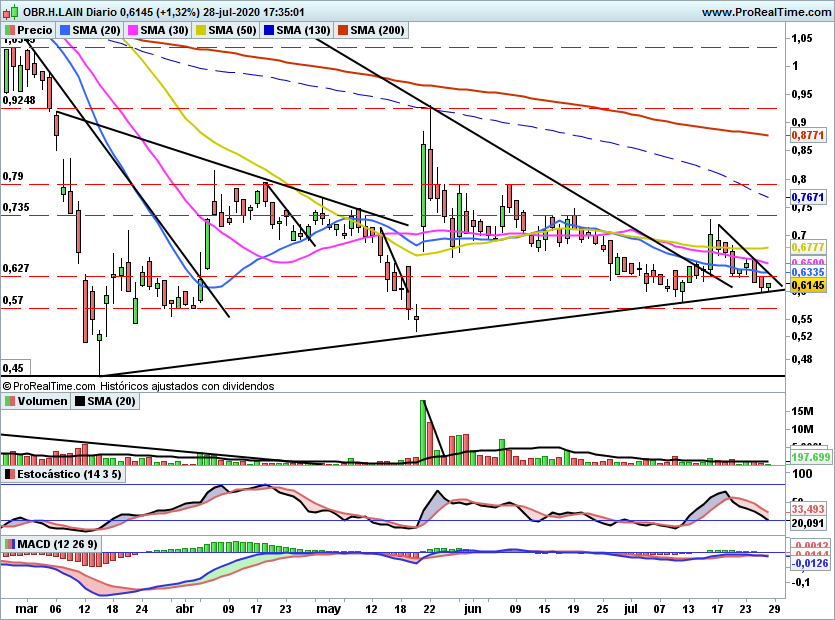Click the Estocástico (14 3 5) label
The width and height of the screenshot is (835, 620).
pos(69,474)
